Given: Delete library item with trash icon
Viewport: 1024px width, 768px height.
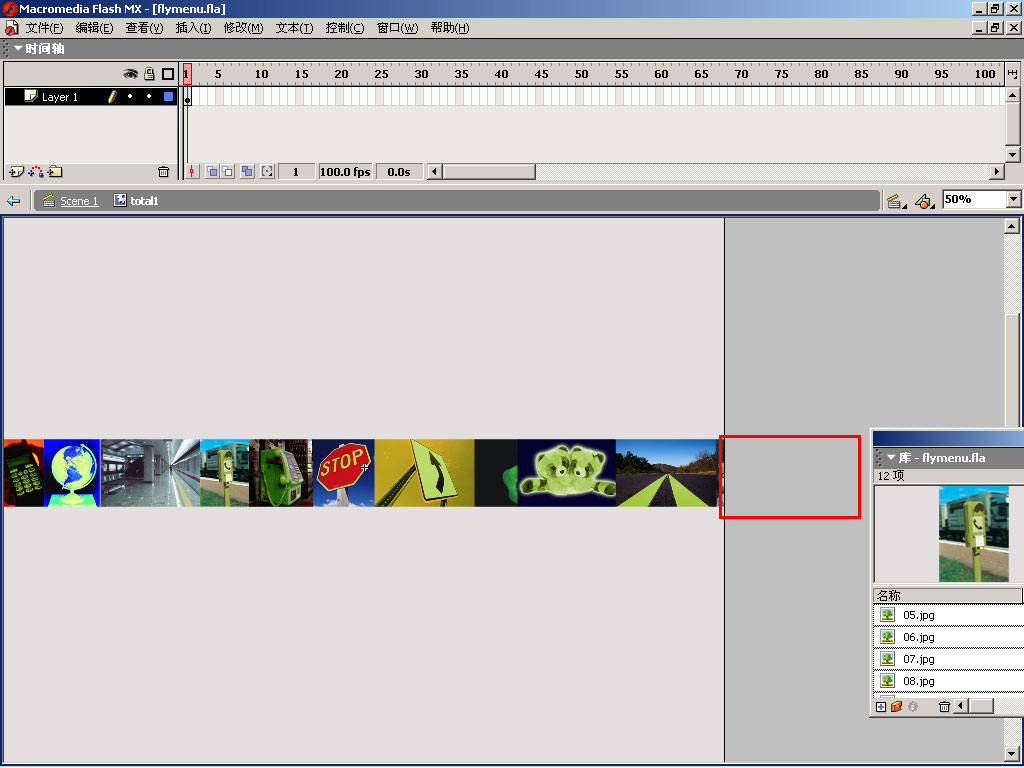Looking at the screenshot, I should pyautogui.click(x=944, y=707).
